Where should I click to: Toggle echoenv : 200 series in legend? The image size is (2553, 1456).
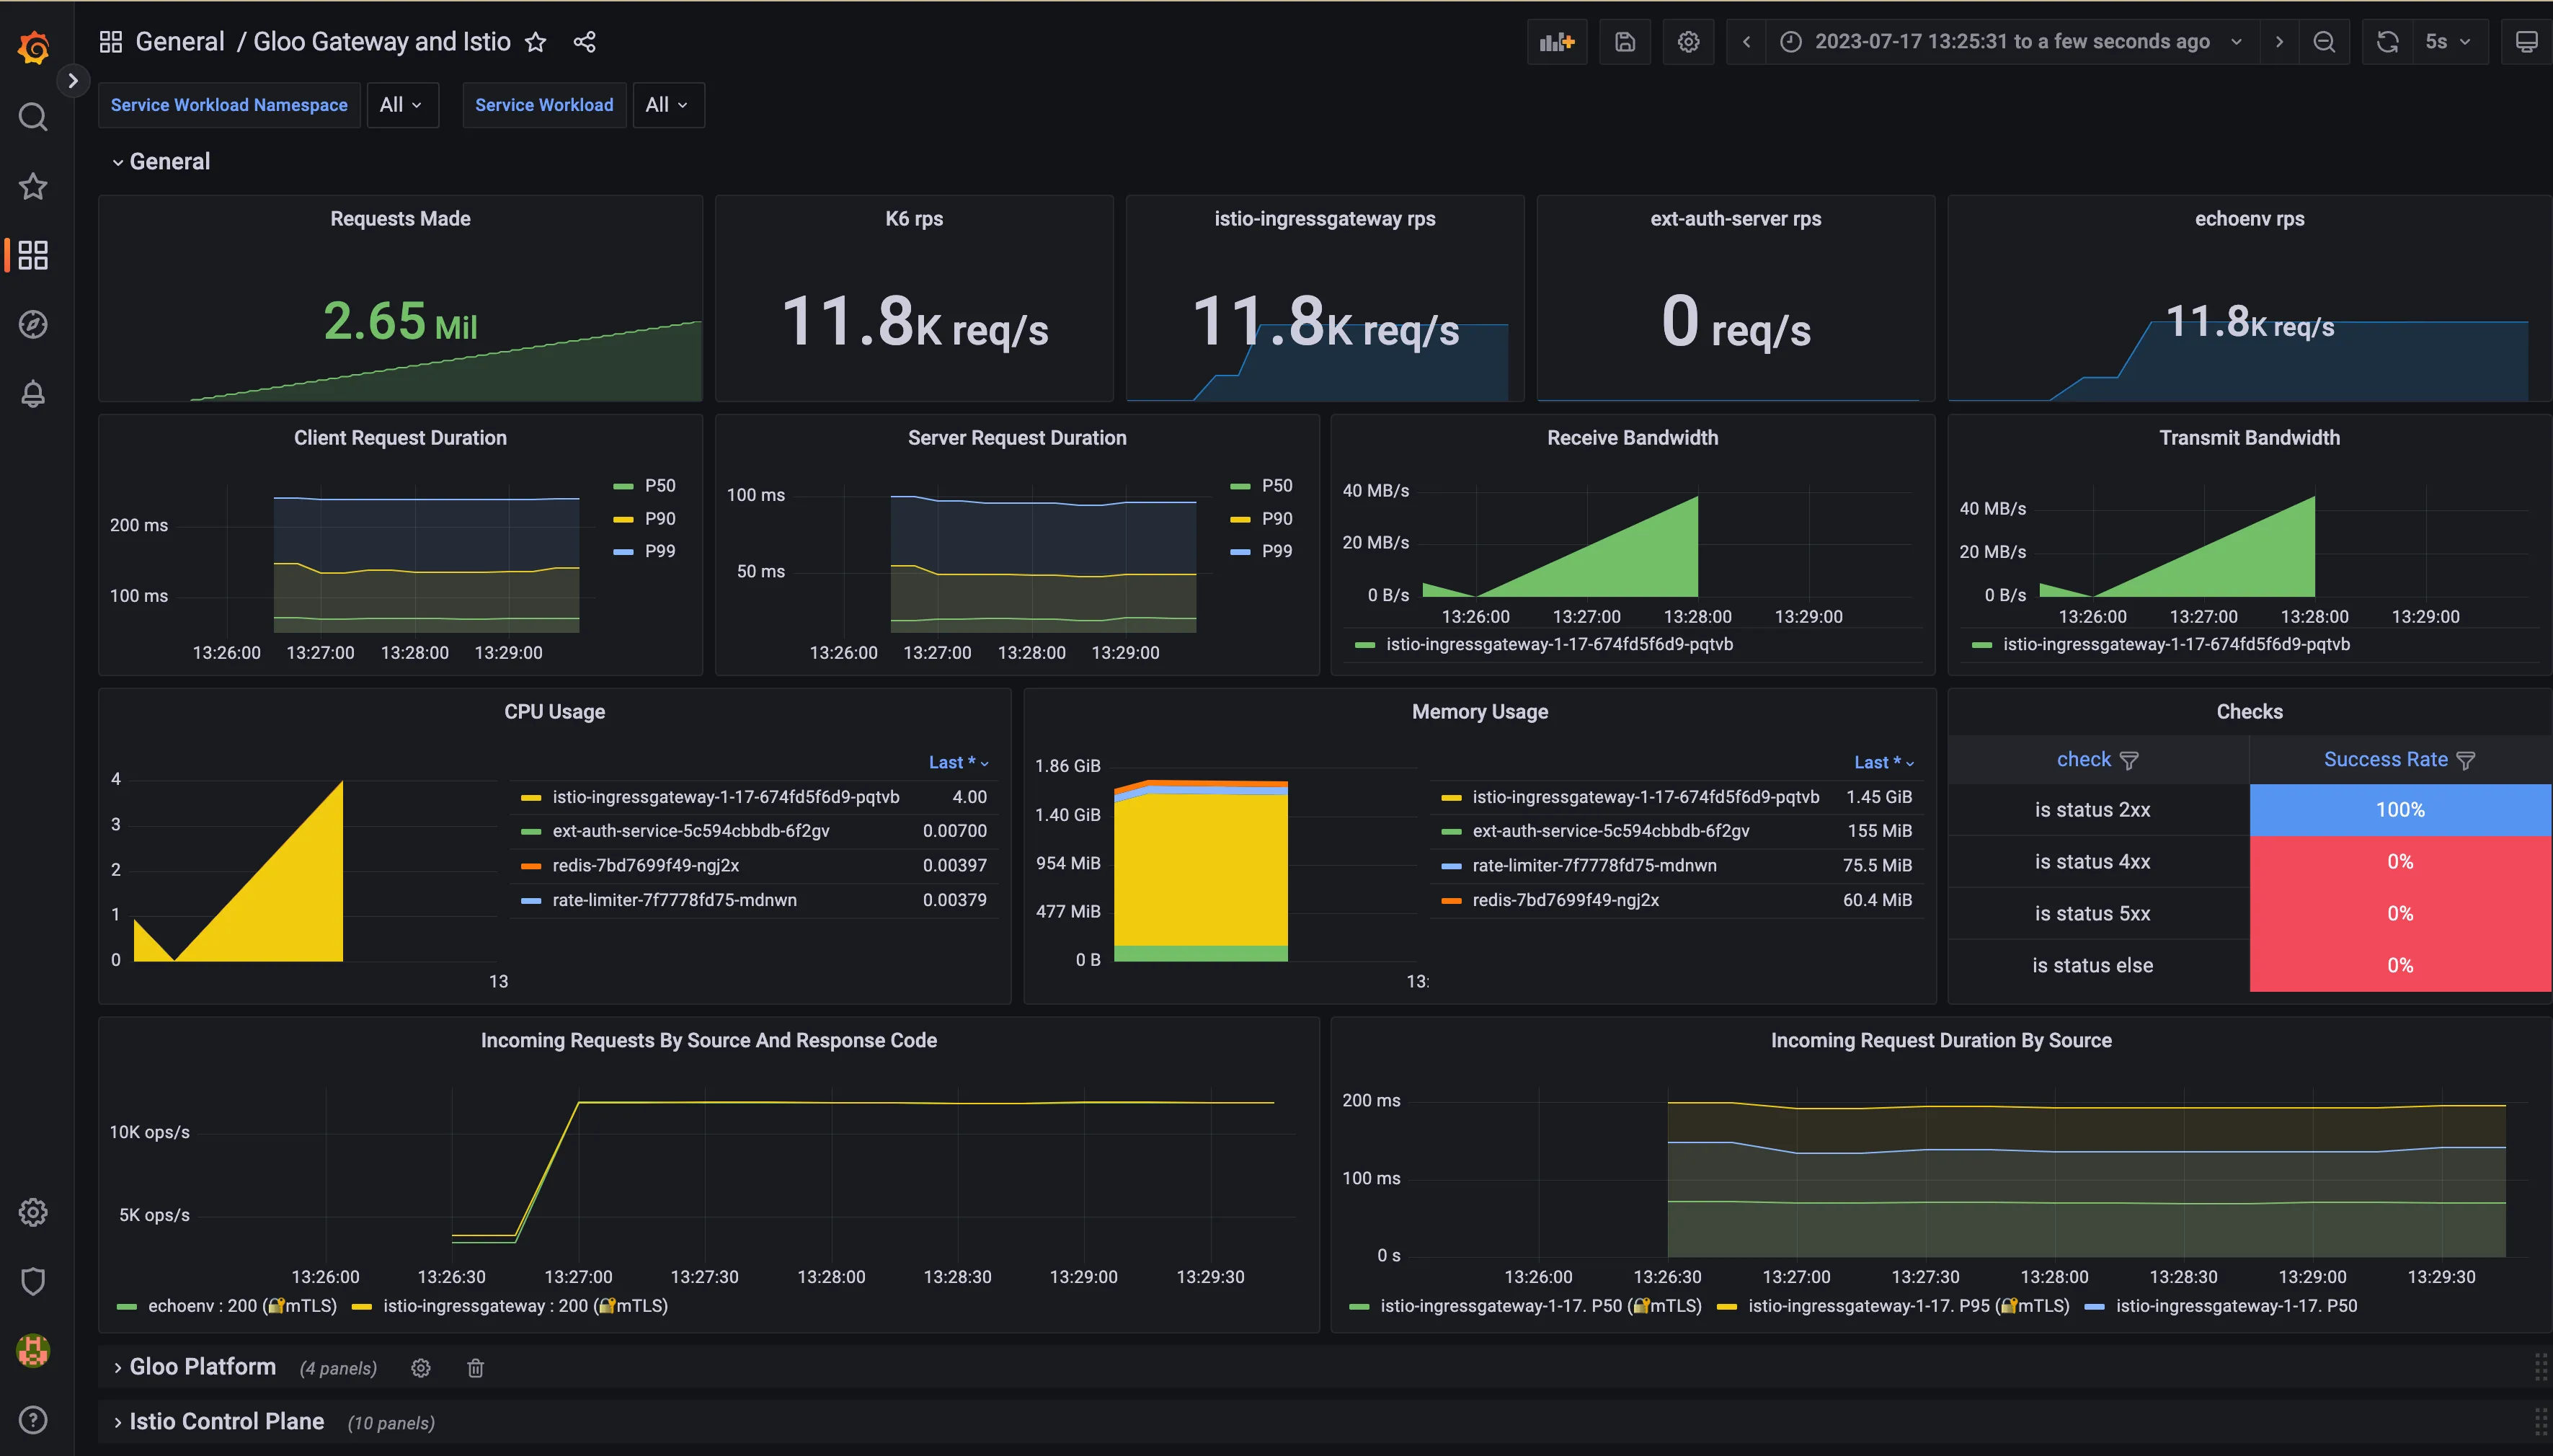click(x=242, y=1306)
